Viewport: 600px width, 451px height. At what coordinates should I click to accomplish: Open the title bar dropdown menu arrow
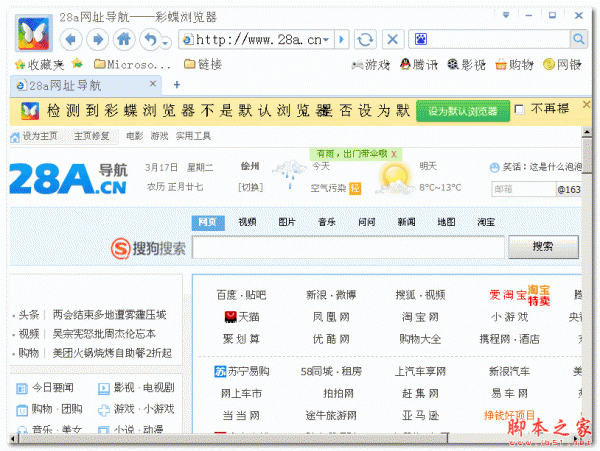coord(506,15)
